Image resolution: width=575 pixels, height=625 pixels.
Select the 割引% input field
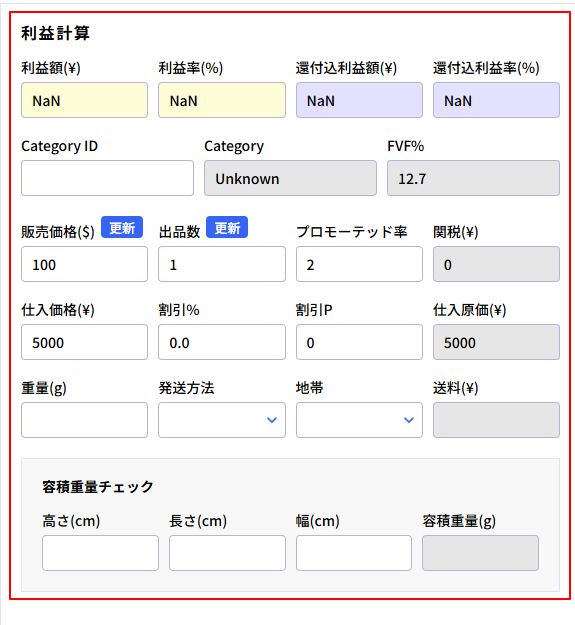tap(222, 342)
